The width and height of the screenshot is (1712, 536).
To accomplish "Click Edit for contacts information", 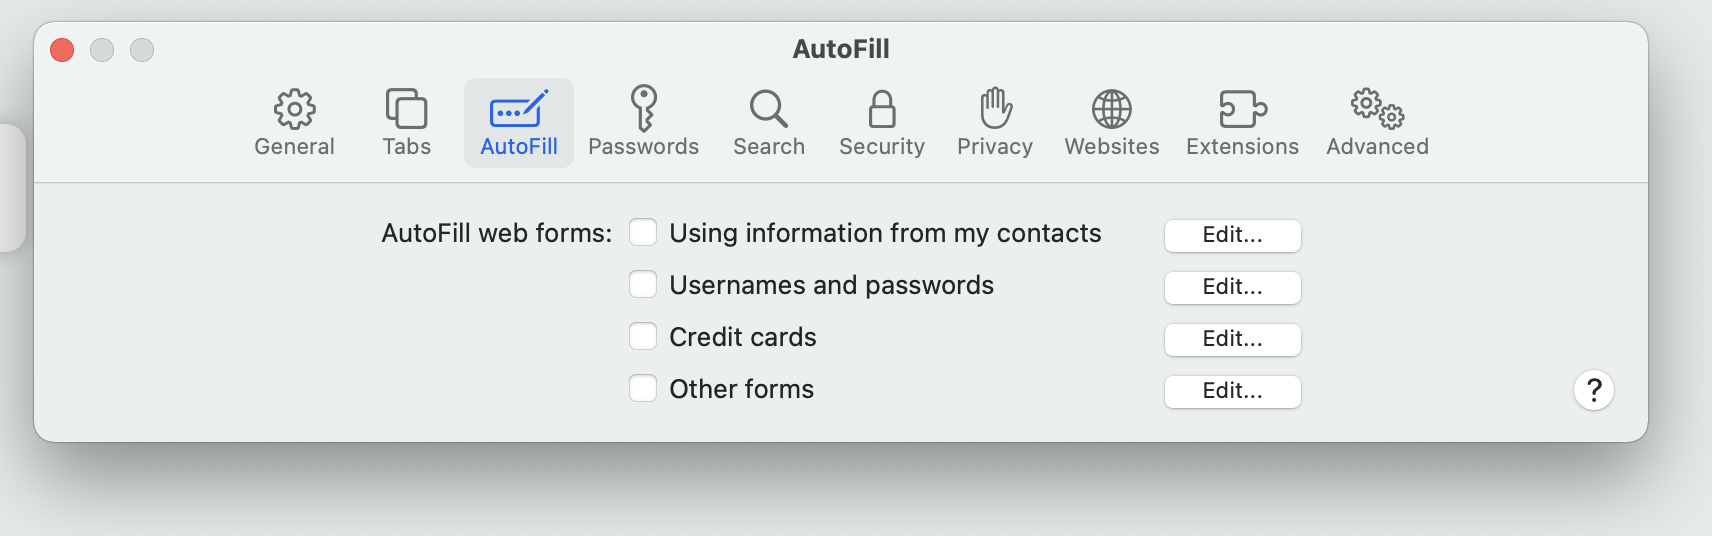I will pyautogui.click(x=1232, y=235).
